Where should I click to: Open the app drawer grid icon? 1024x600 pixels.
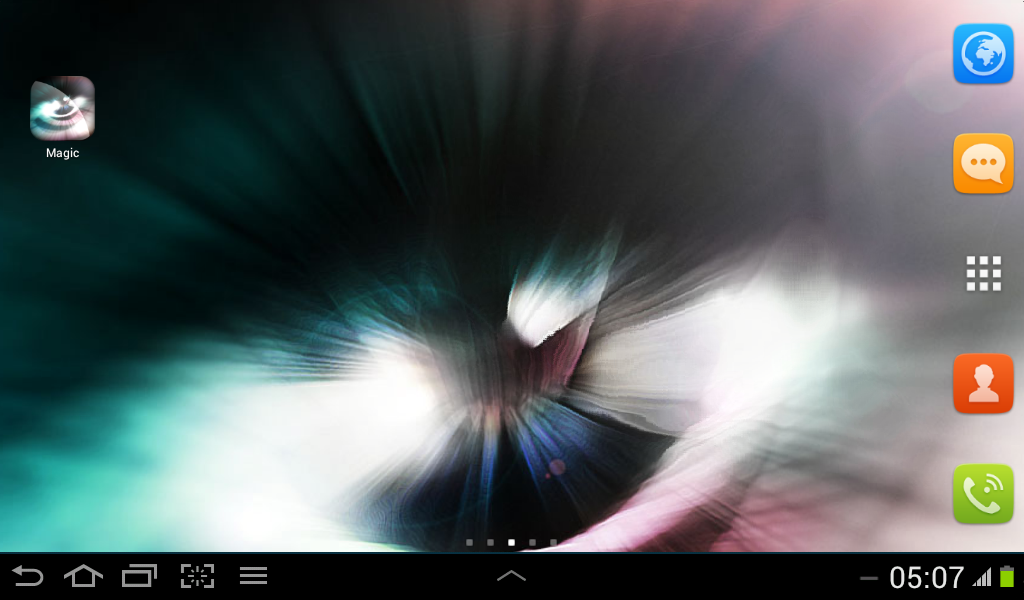[x=984, y=274]
